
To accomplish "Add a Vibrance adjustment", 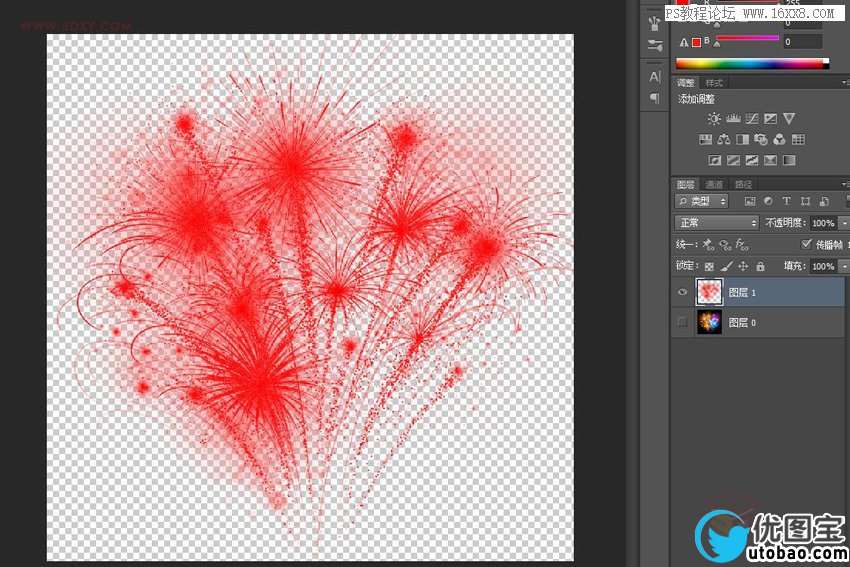I will click(789, 119).
